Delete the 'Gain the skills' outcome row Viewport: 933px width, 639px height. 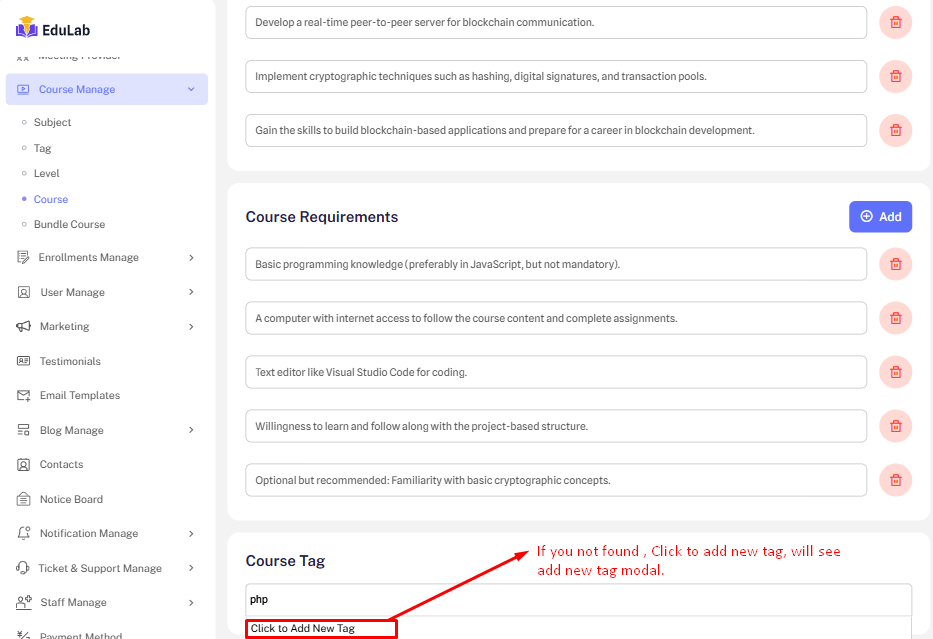[895, 130]
